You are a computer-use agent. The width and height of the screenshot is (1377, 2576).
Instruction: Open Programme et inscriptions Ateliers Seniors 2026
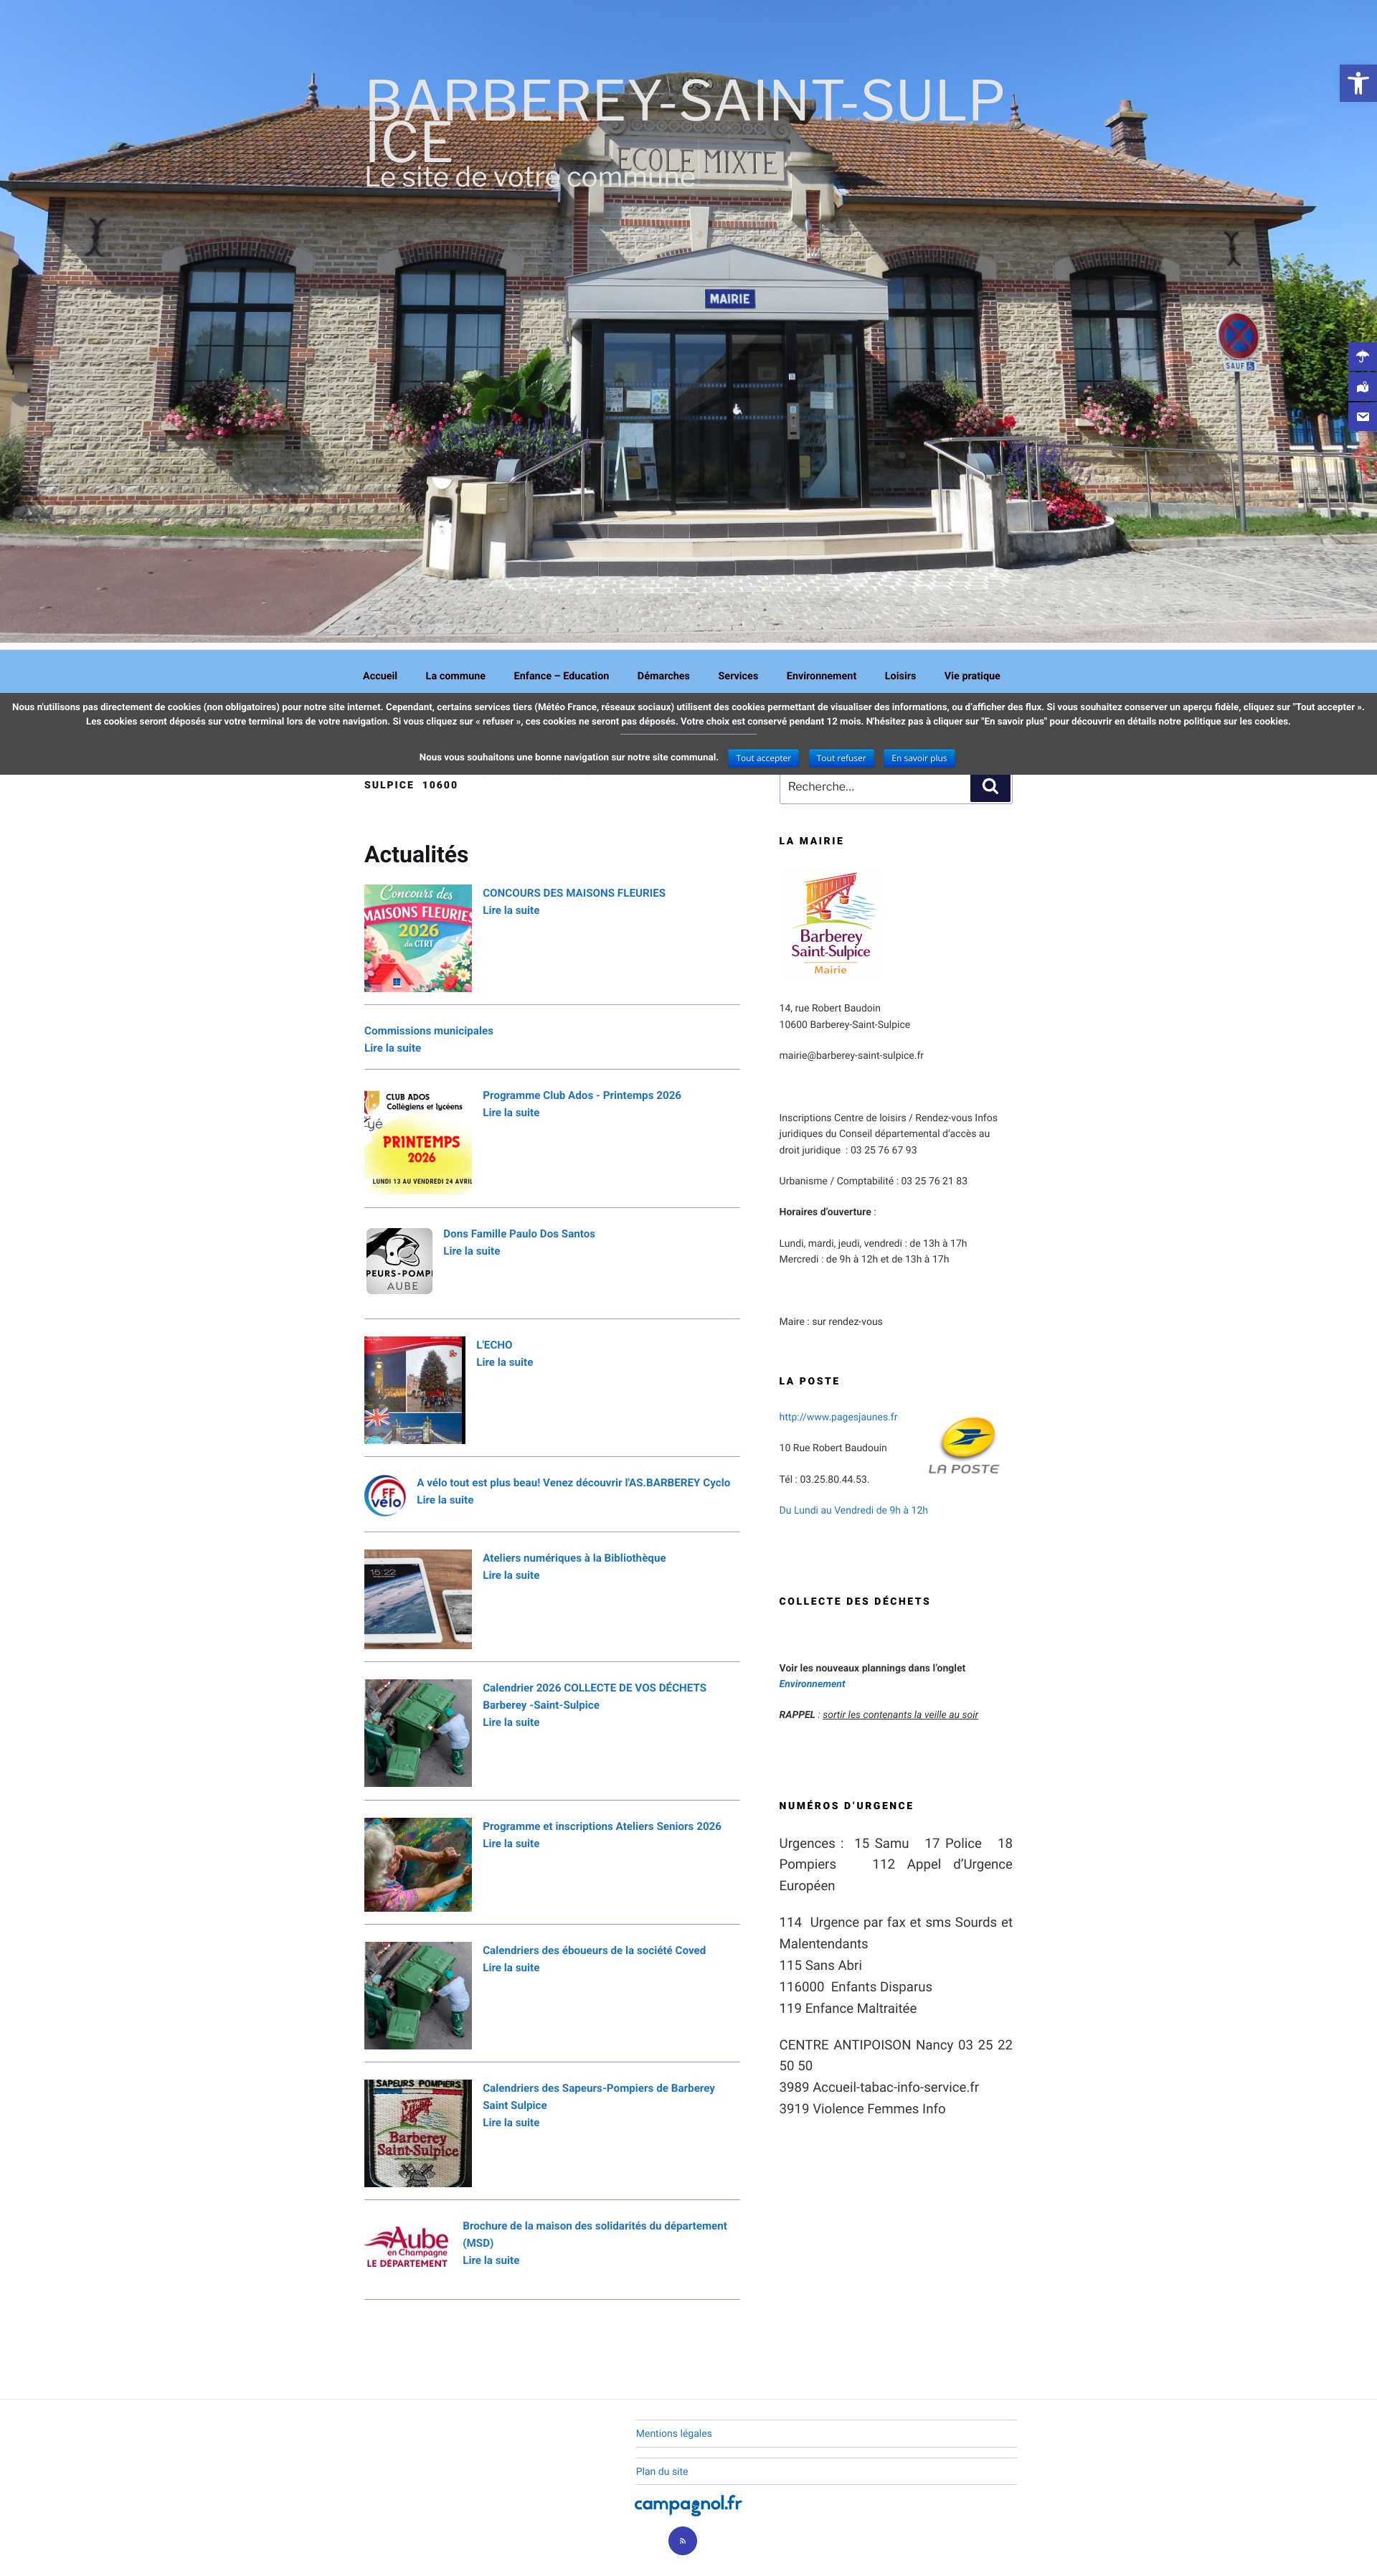[602, 1826]
